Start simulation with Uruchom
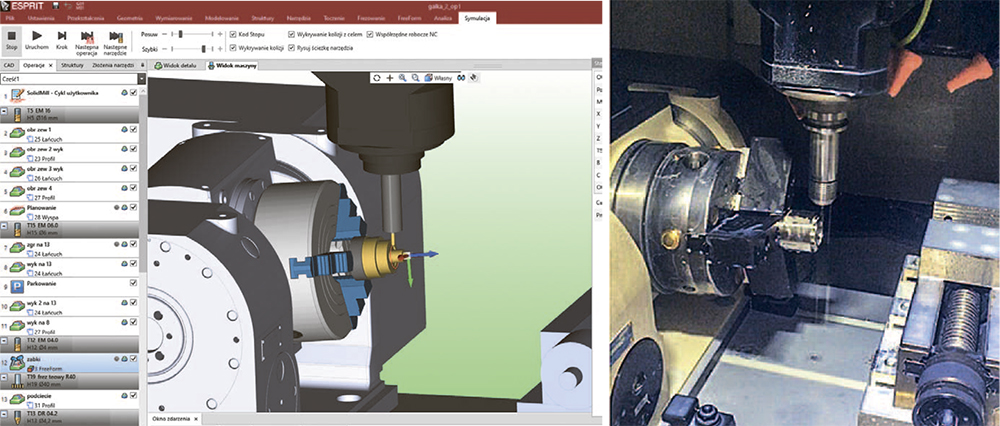Viewport: 1000px width, 426px height. tap(37, 40)
